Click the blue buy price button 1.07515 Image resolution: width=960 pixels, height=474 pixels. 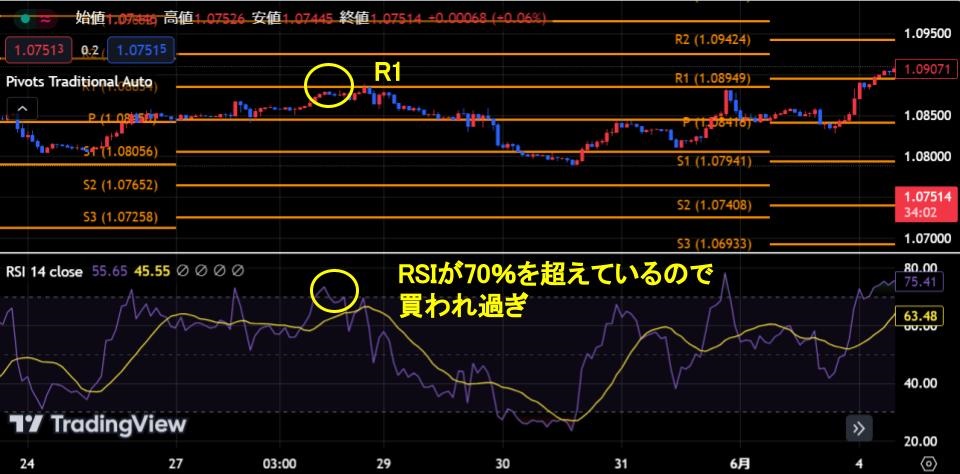[x=141, y=50]
